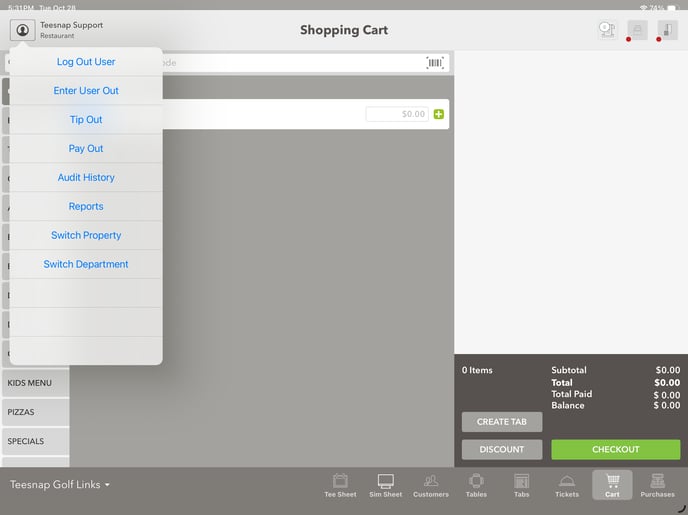Click the $0.00 price input field
This screenshot has height=515, width=688.
(397, 114)
